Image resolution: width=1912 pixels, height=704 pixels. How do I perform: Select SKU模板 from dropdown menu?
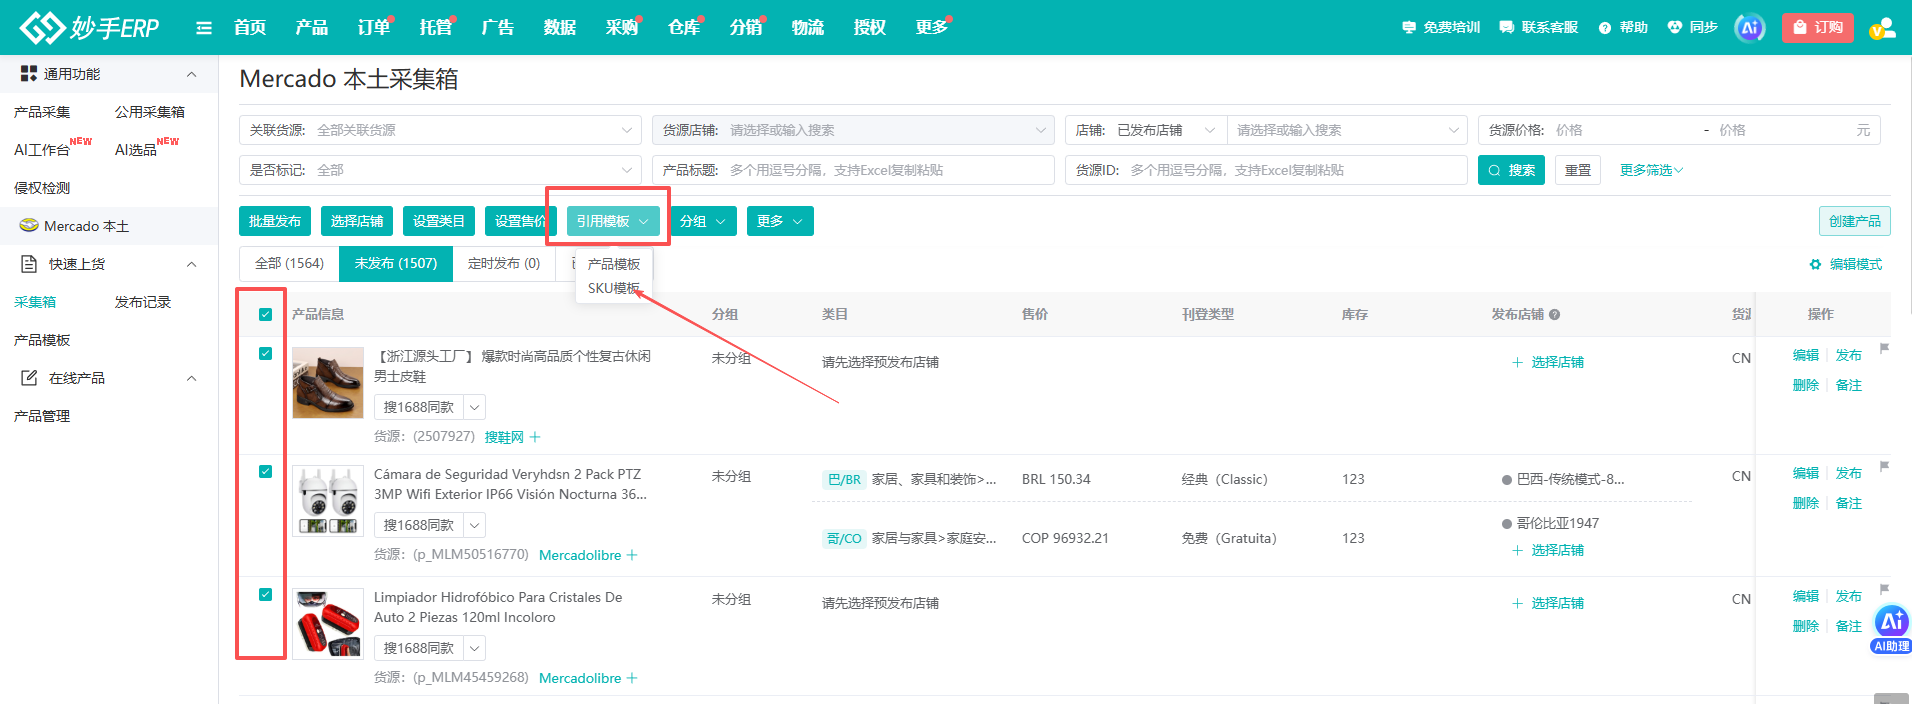614,288
